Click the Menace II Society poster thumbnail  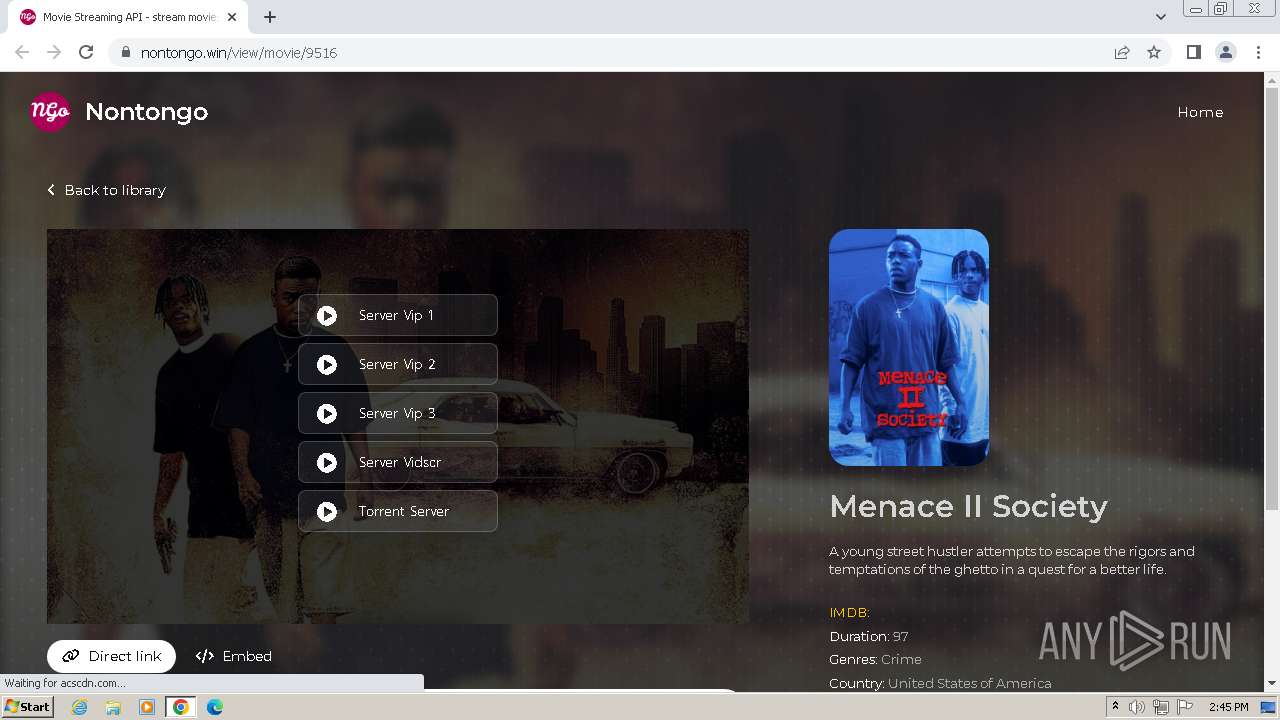[908, 347]
